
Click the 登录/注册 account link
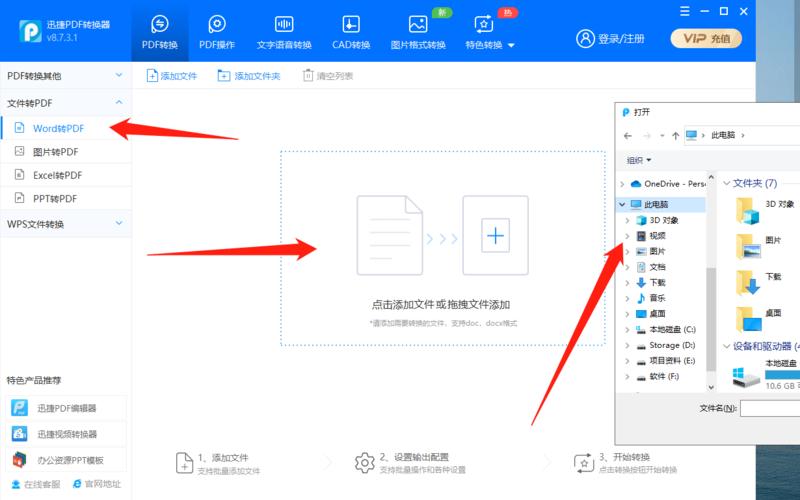[x=611, y=38]
